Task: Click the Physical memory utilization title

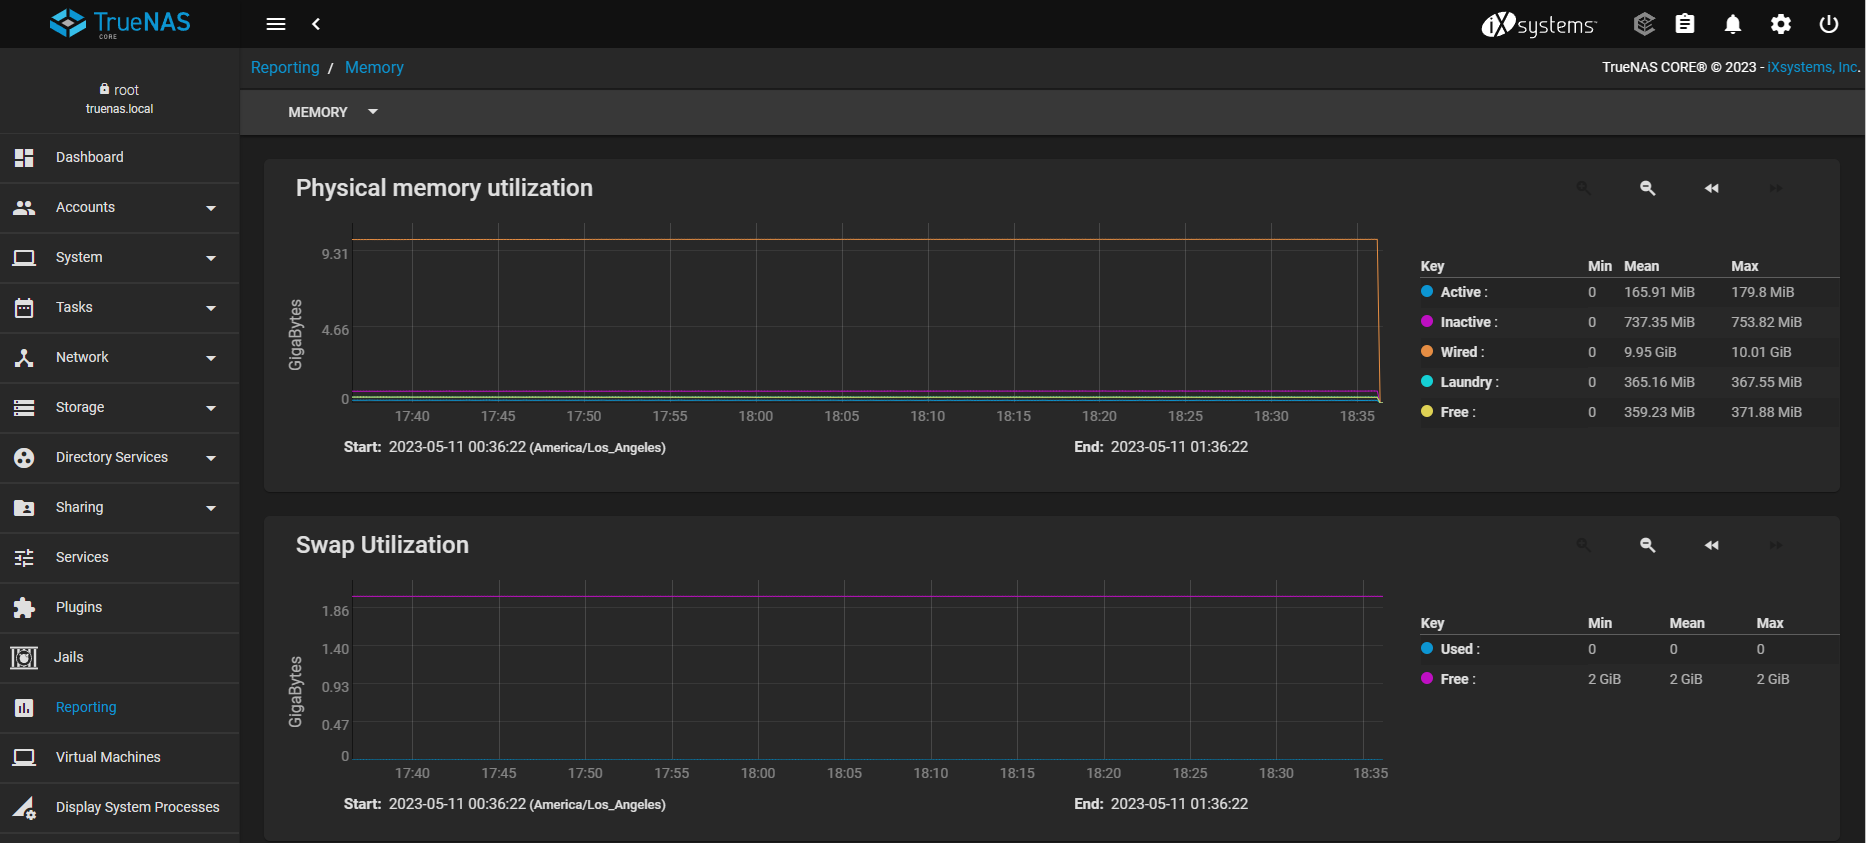Action: pyautogui.click(x=444, y=188)
